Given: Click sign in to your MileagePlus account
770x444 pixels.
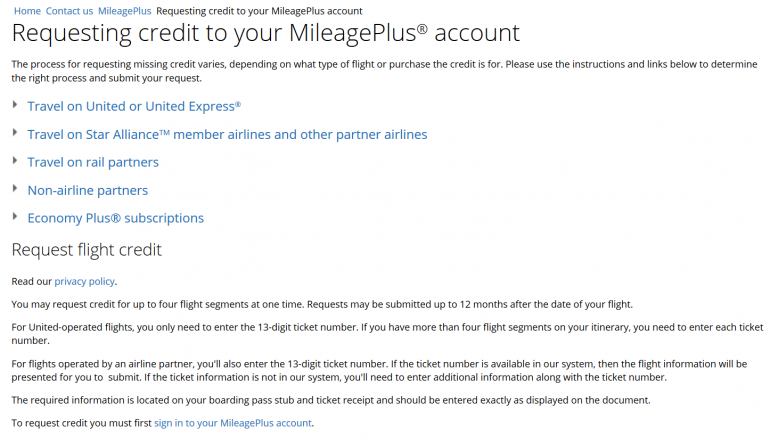Looking at the screenshot, I should pyautogui.click(x=233, y=423).
